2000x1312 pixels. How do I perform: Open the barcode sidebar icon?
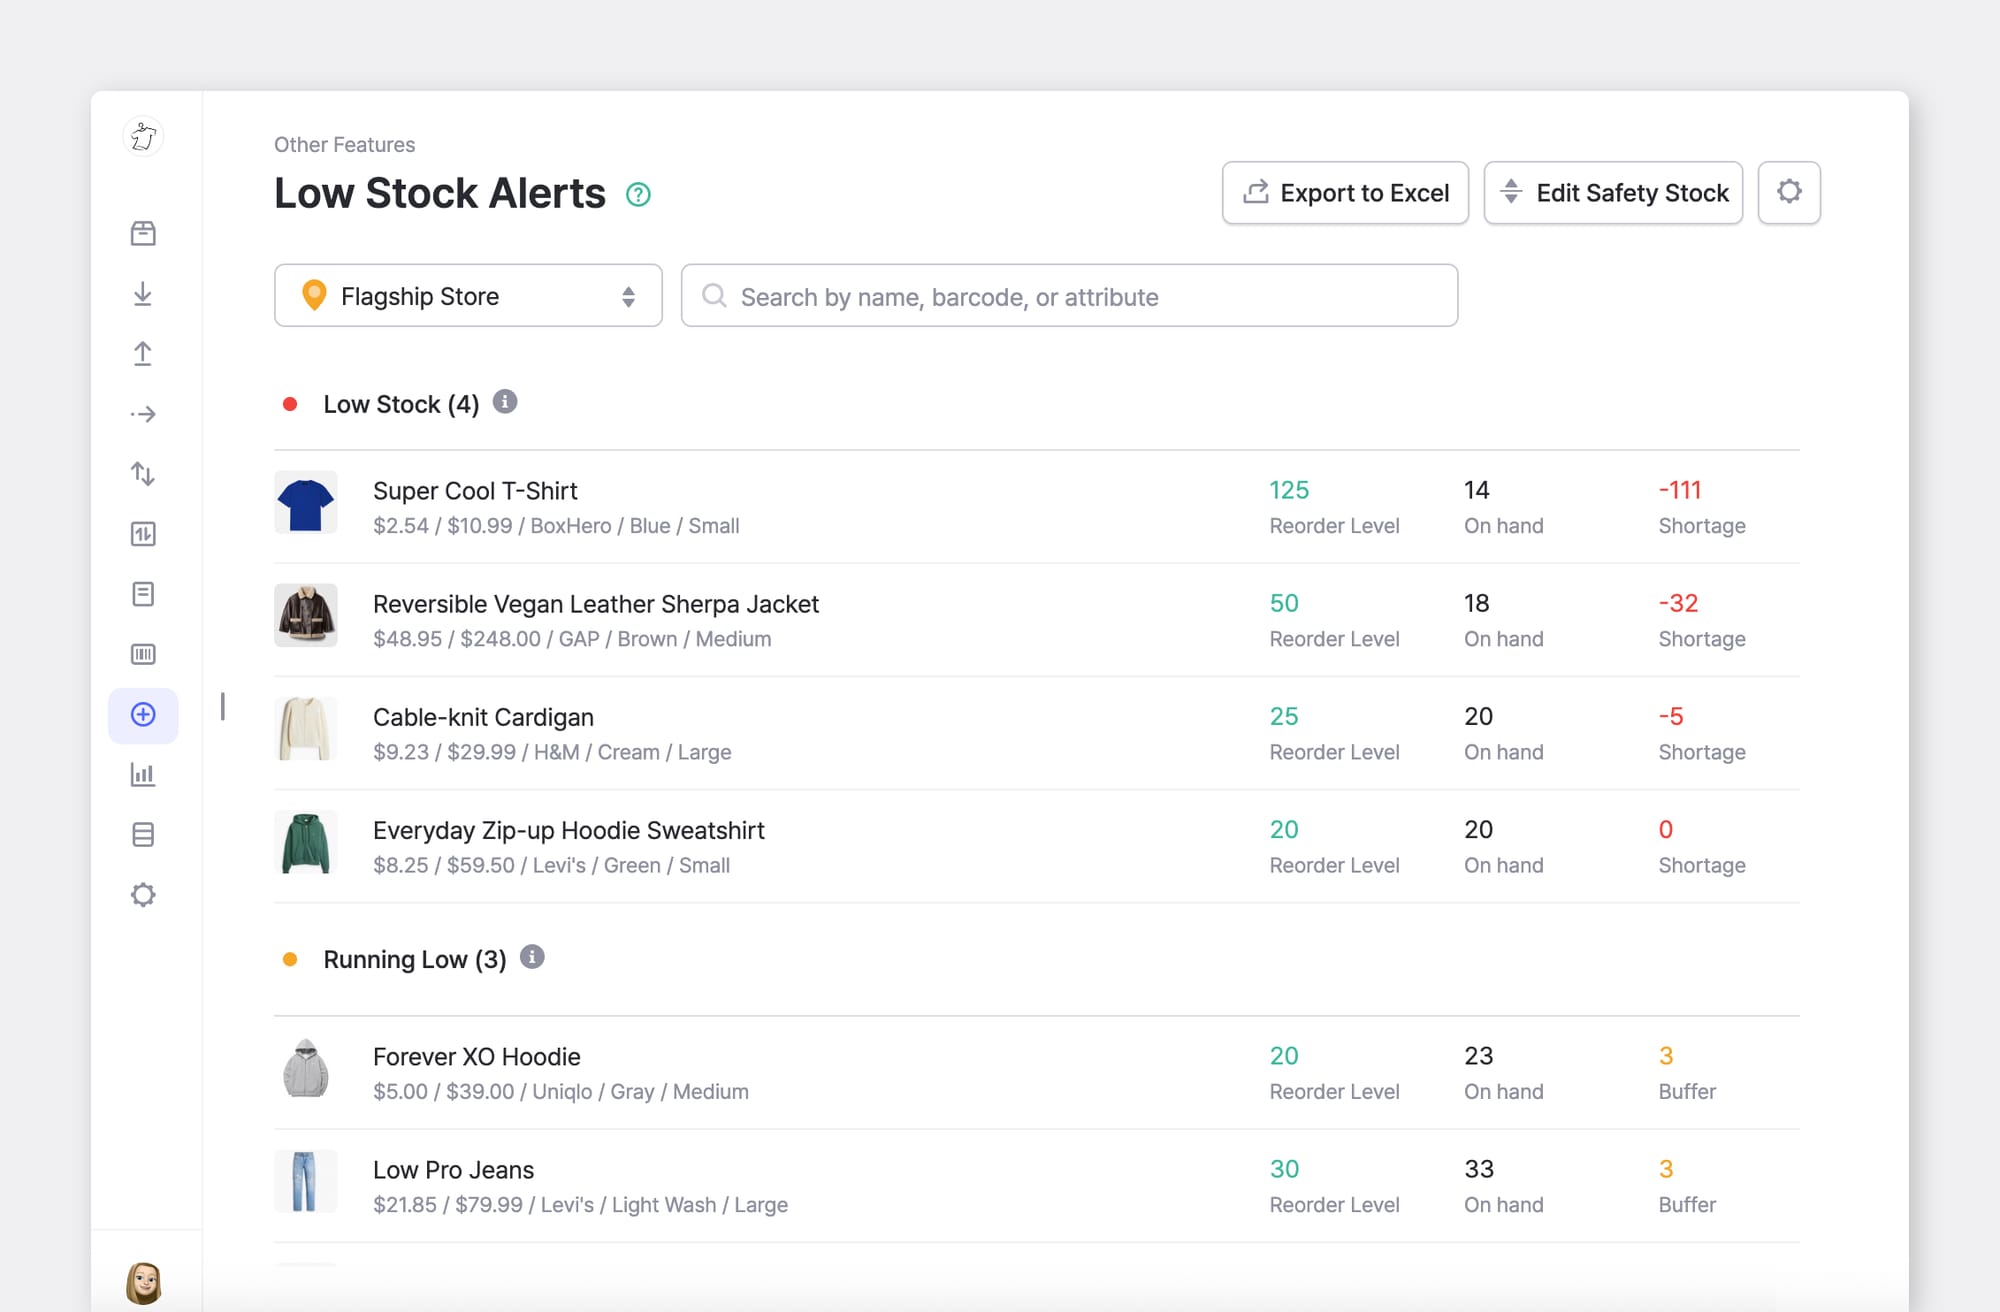[x=143, y=654]
